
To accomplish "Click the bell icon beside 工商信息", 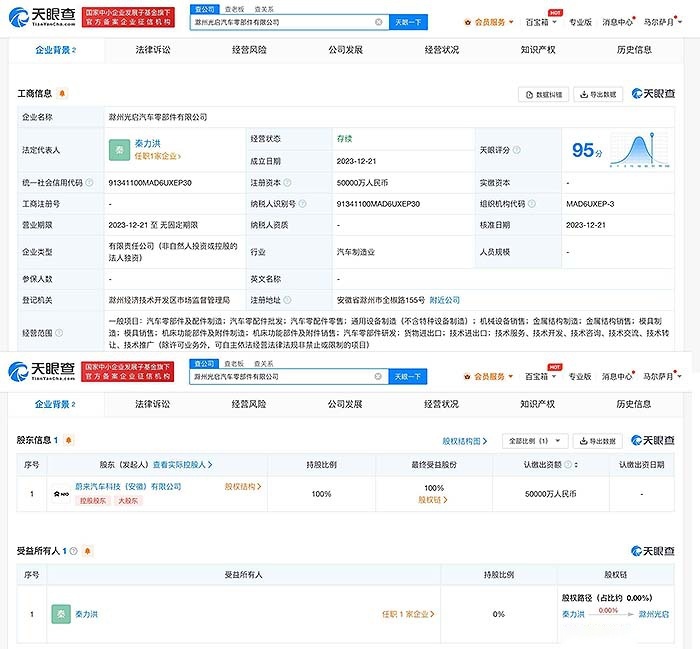I will point(62,93).
